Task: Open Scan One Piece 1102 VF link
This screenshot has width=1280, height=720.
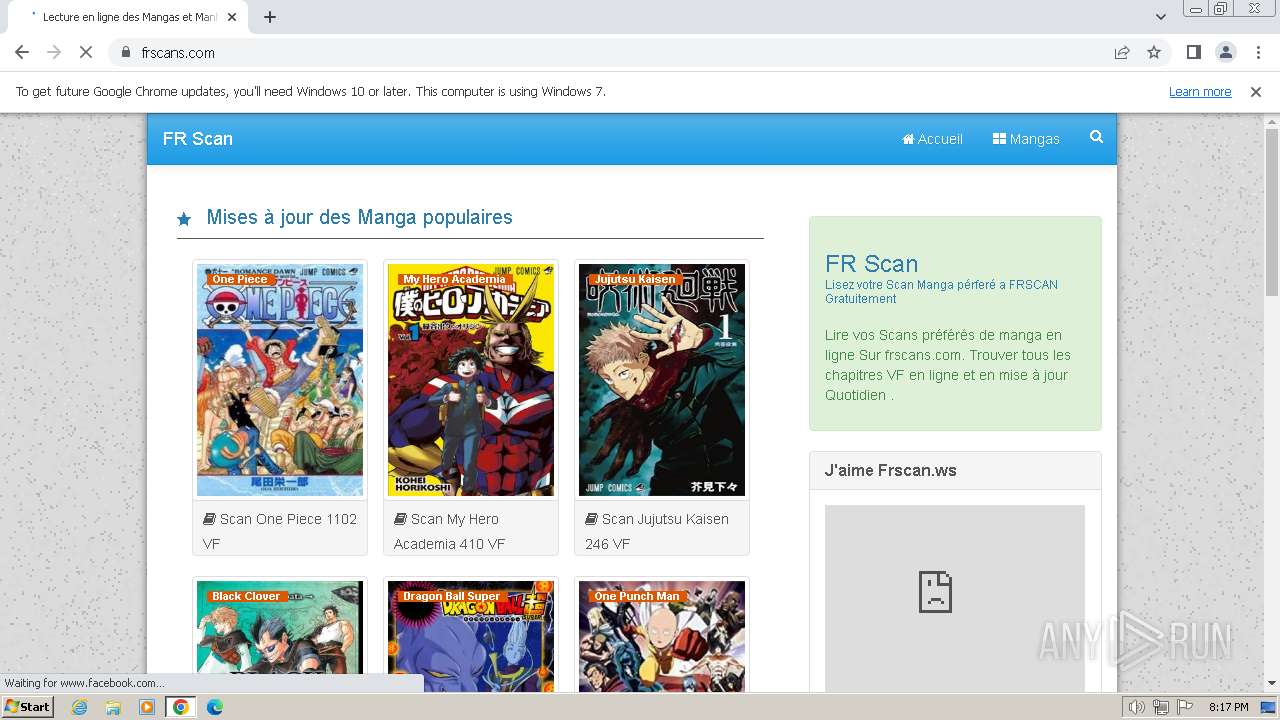Action: click(x=280, y=531)
